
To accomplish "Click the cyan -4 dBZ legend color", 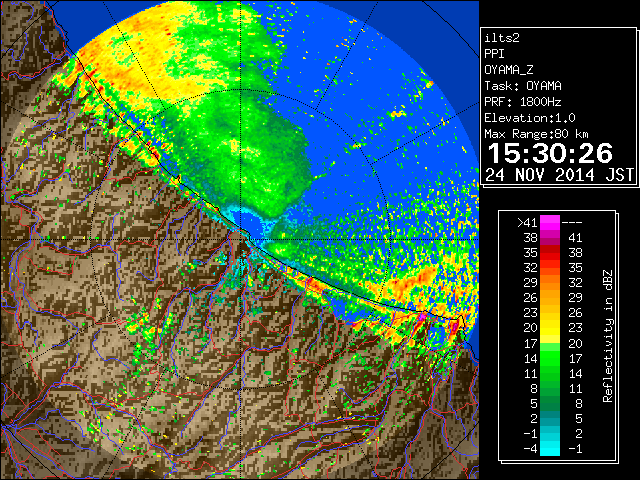I will click(550, 449).
